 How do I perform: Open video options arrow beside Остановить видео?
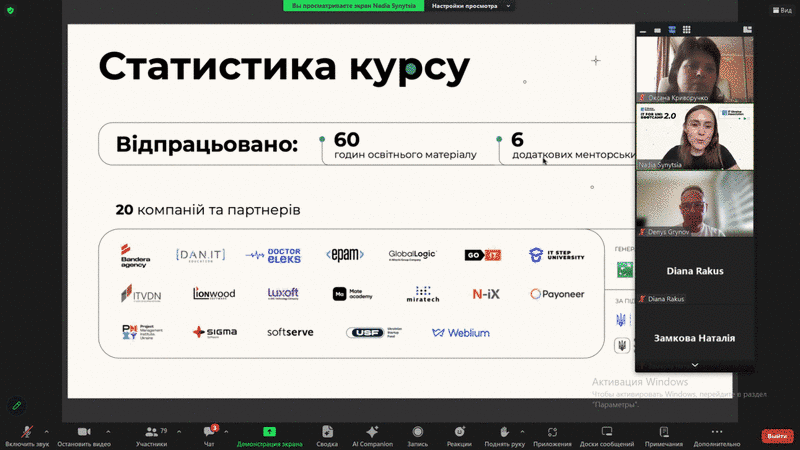(x=108, y=432)
